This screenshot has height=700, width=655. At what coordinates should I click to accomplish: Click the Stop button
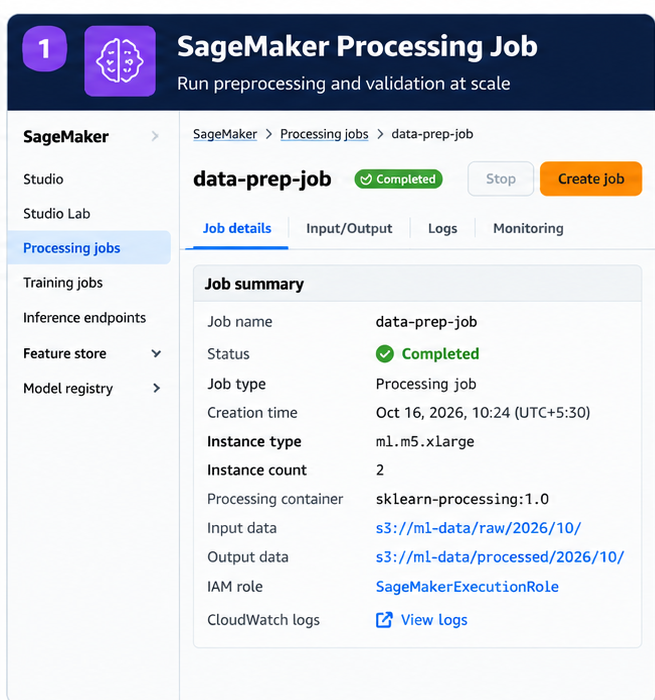coord(501,179)
